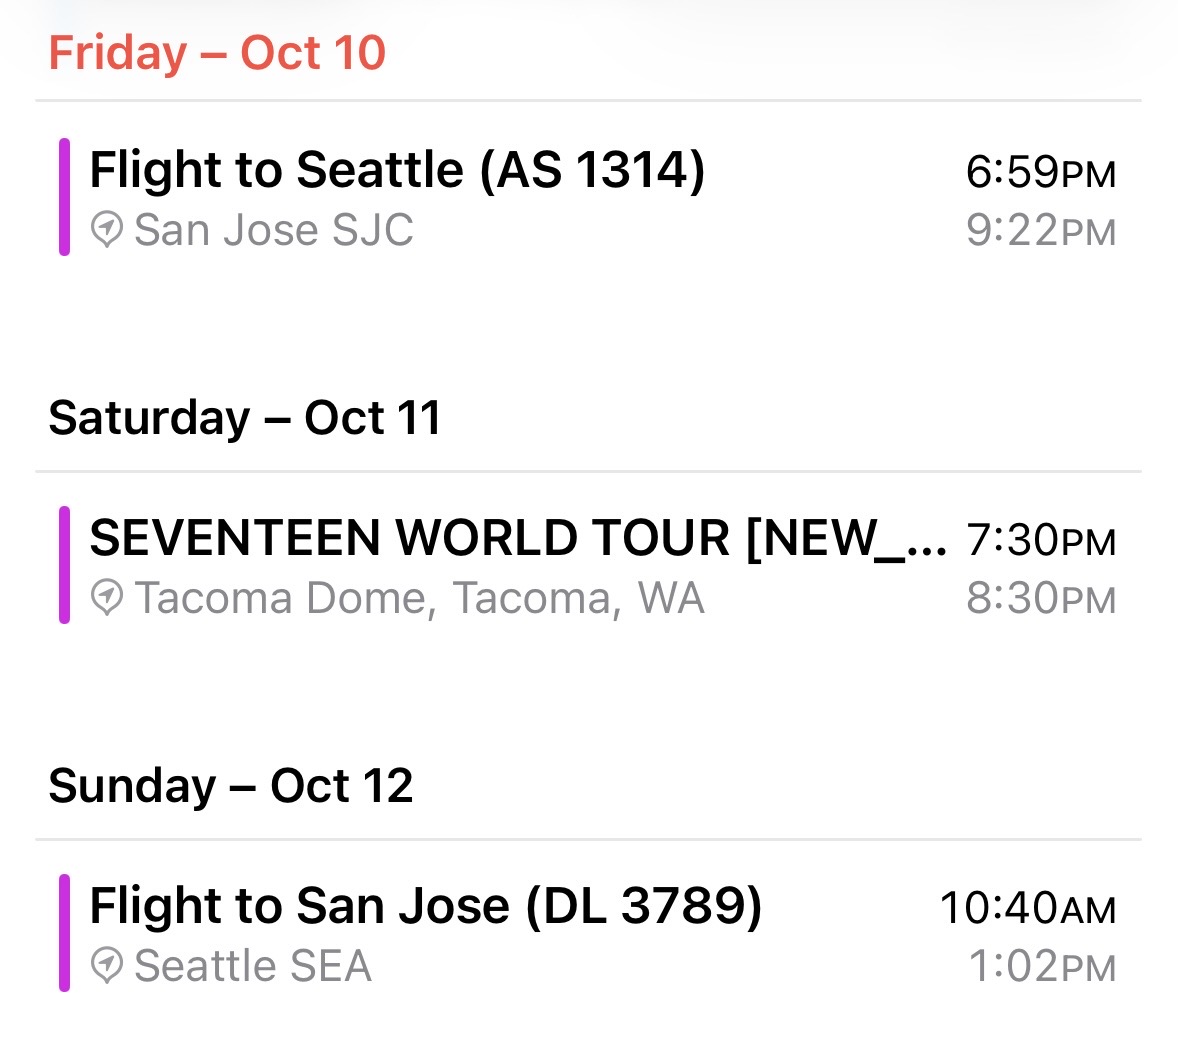
Task: Click the 6:59PM departure time
Action: tap(1040, 172)
